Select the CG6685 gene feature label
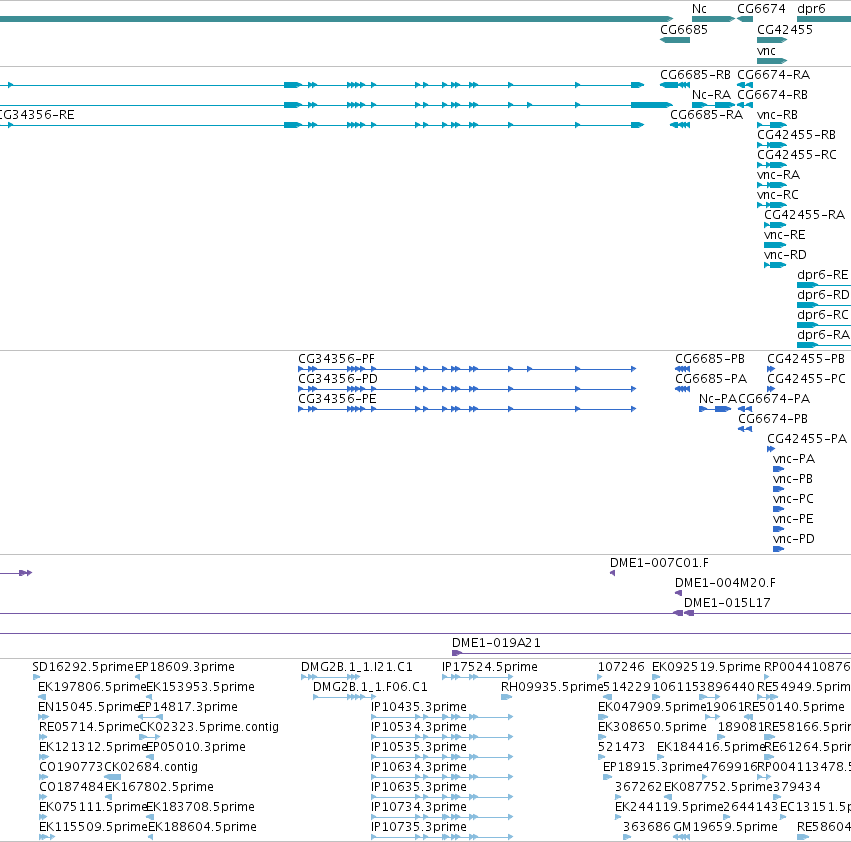Screen dimensions: 851x842 pyautogui.click(x=684, y=29)
